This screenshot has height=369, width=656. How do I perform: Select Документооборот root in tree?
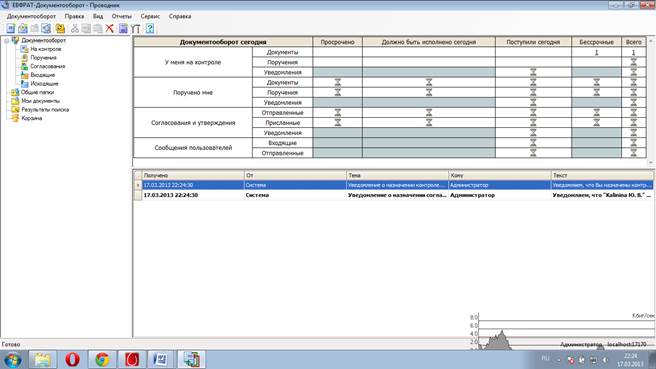[x=44, y=41]
